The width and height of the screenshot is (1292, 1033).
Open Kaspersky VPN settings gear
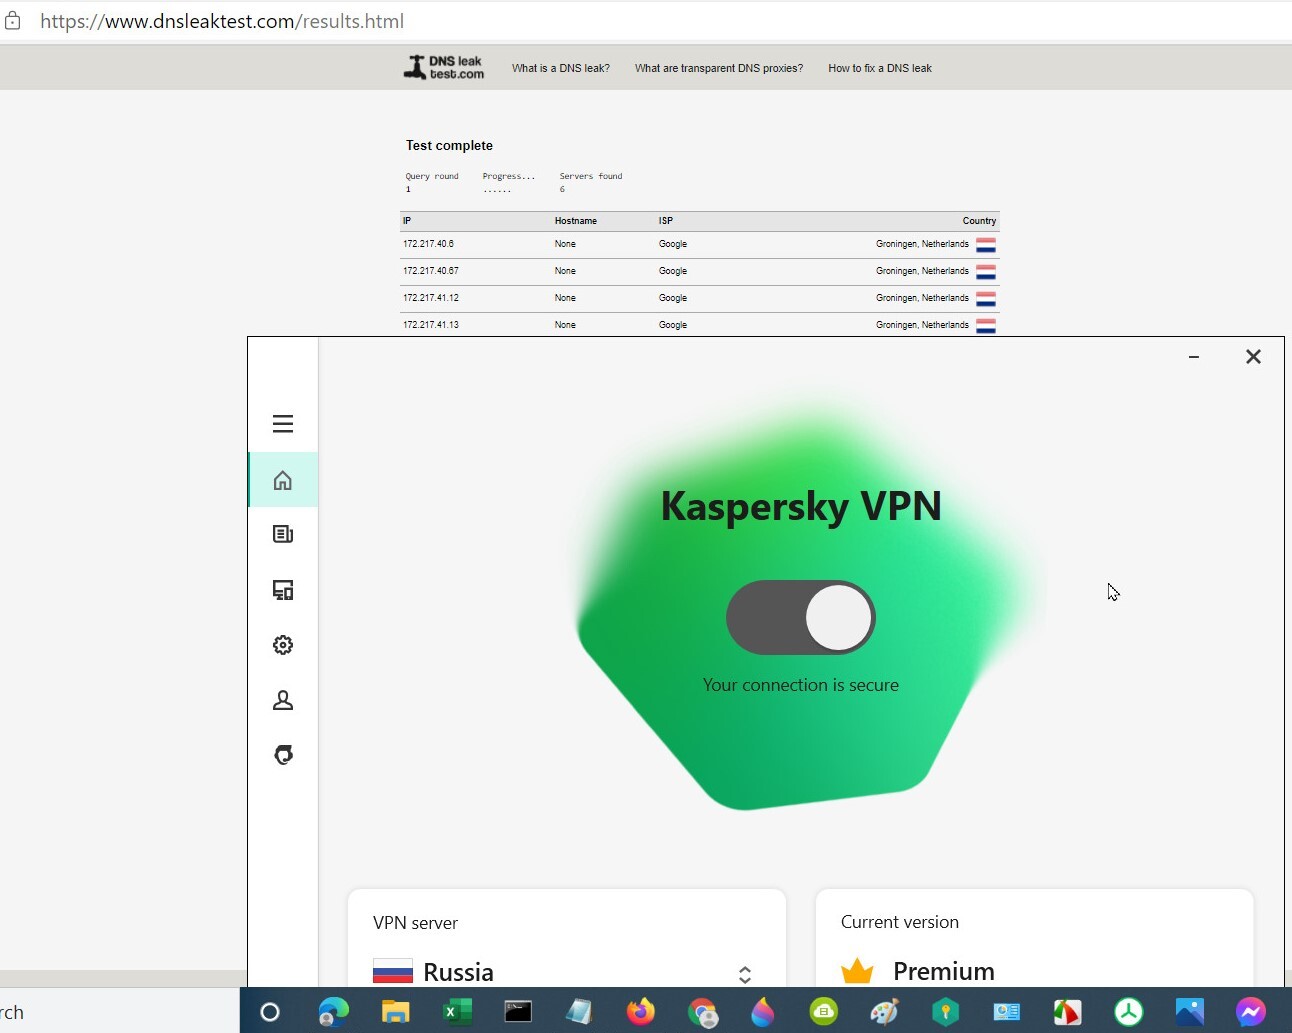(283, 645)
